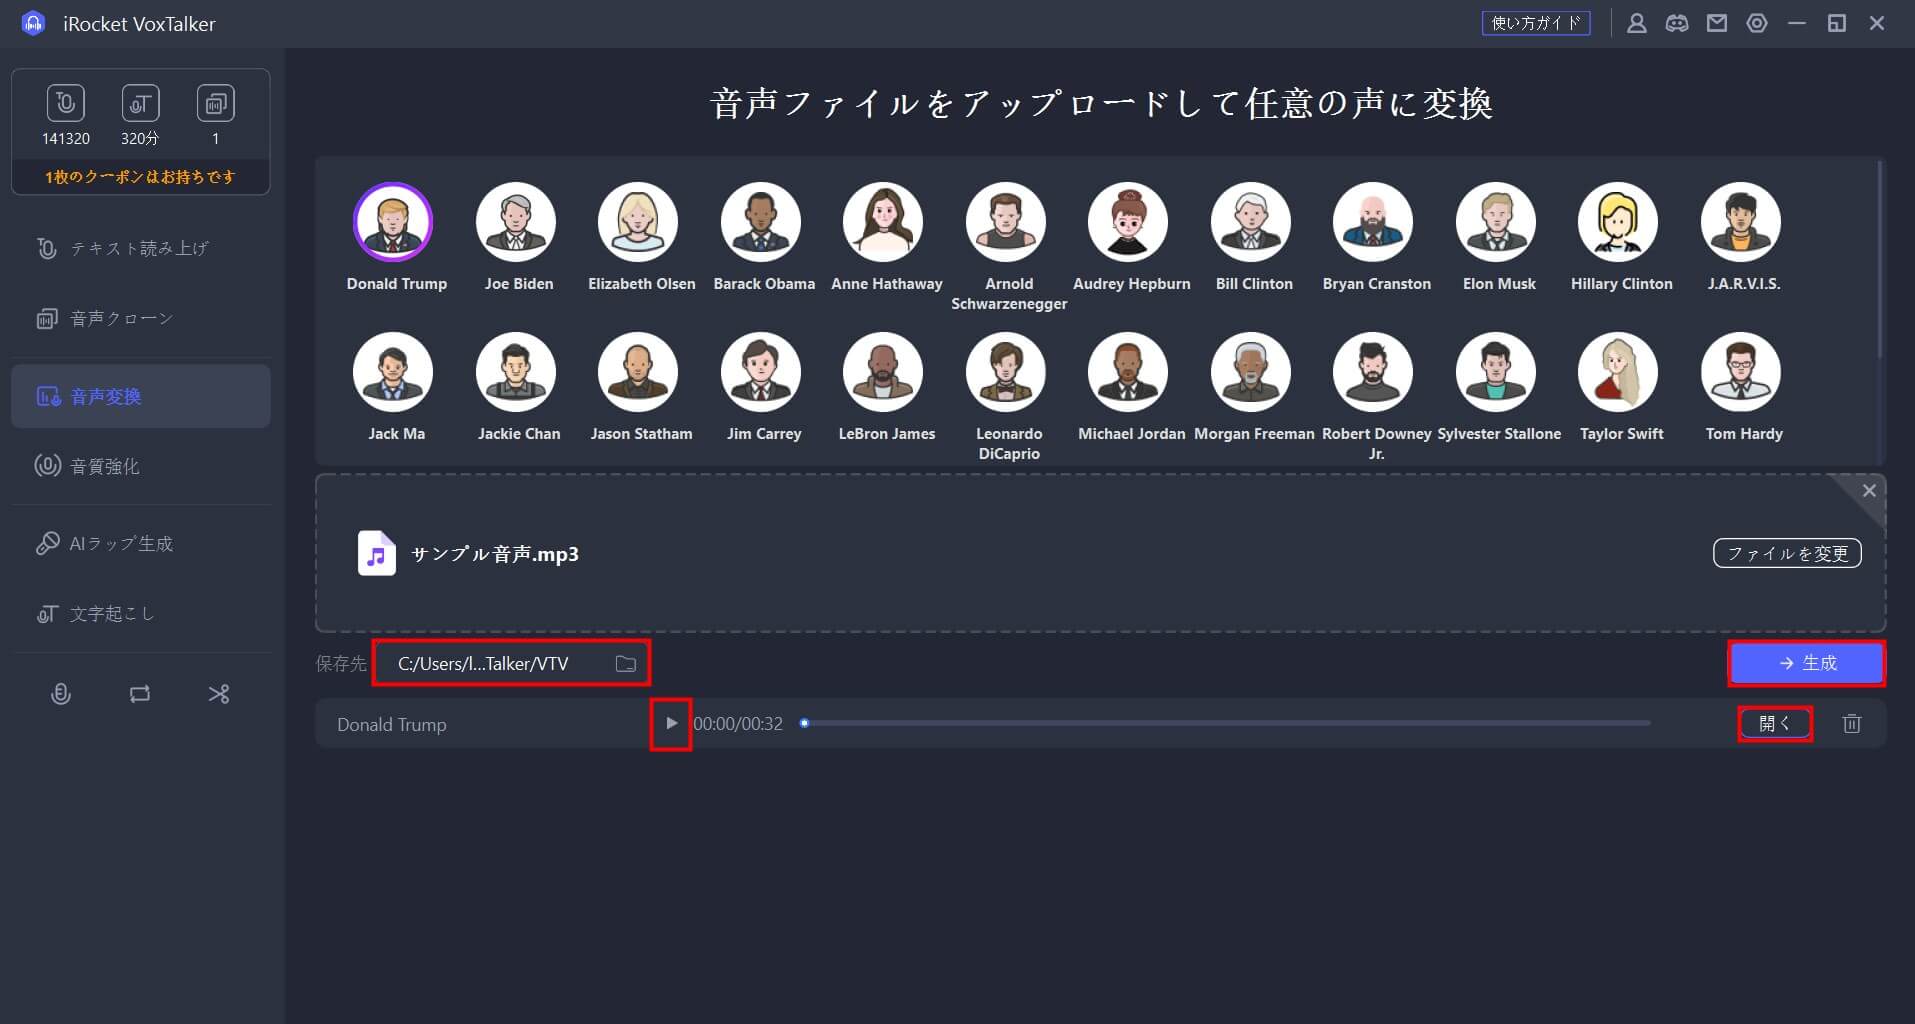Screen dimensions: 1915x1024
Task: Open the Discord community icon
Action: pyautogui.click(x=1677, y=23)
